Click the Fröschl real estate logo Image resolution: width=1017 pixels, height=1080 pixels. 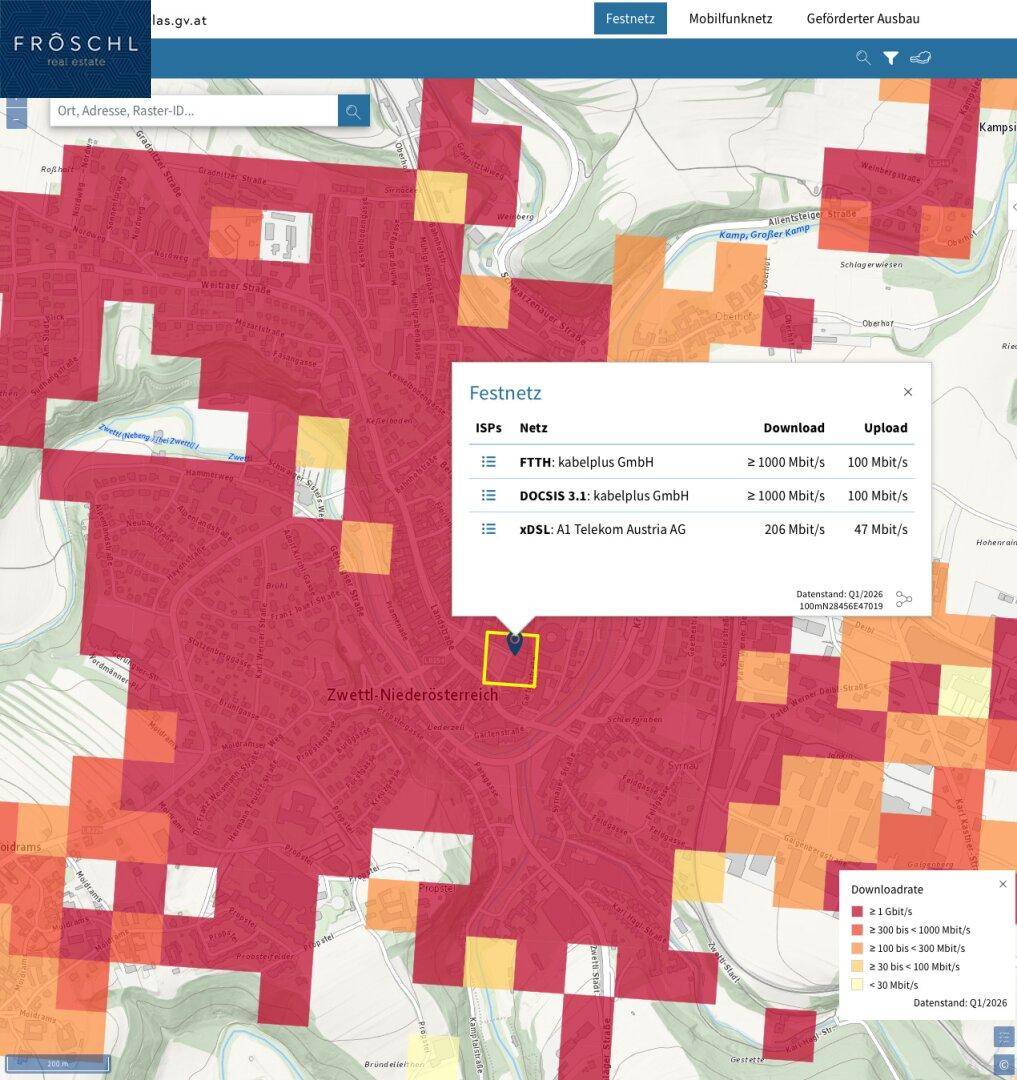tap(75, 49)
